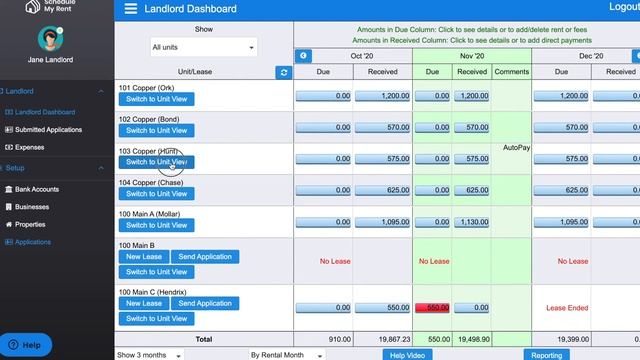
Task: Click 102 Copper Nov '20 received 570.00
Action: pos(471,127)
